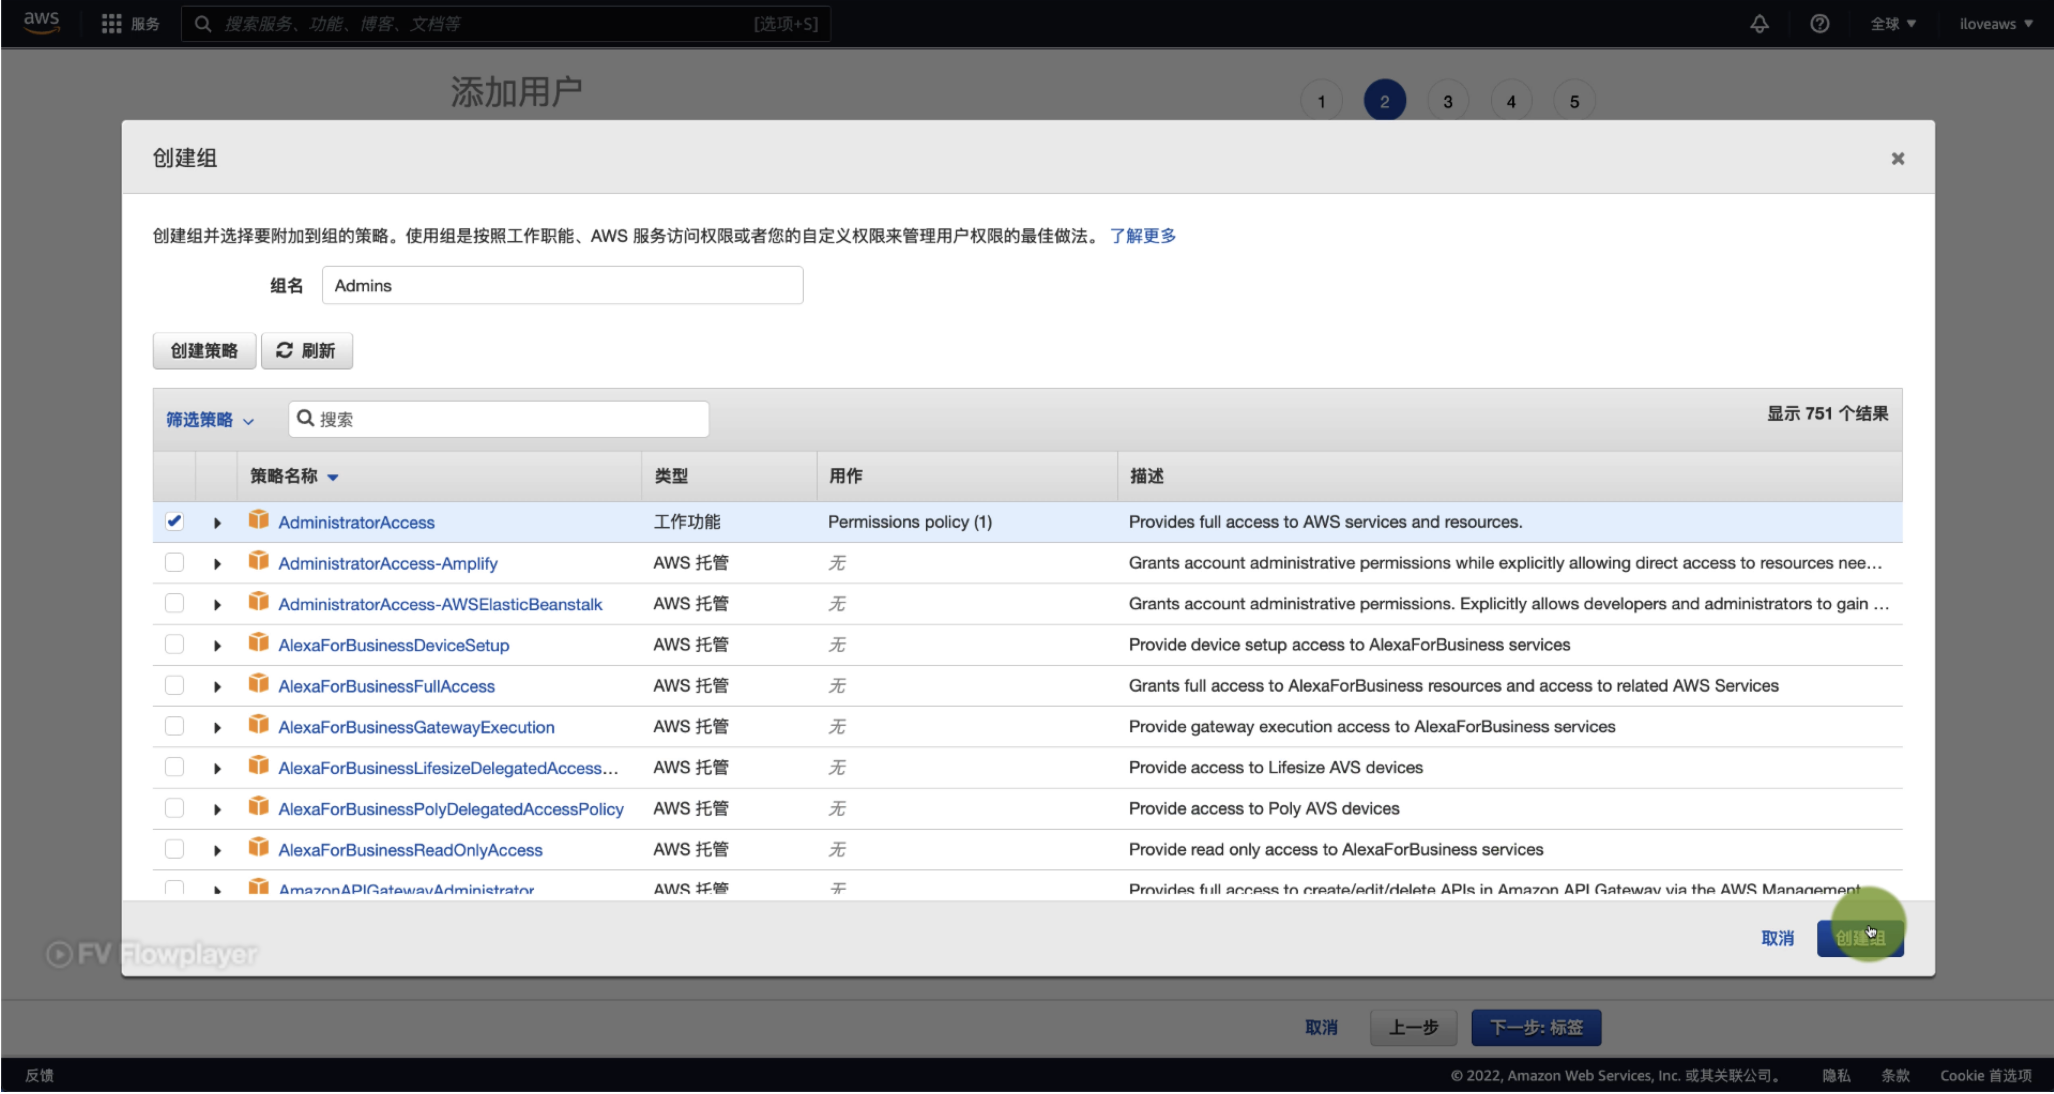Viewport: 2054px width, 1094px height.
Task: Focus the top AWS services search bar
Action: coord(506,23)
